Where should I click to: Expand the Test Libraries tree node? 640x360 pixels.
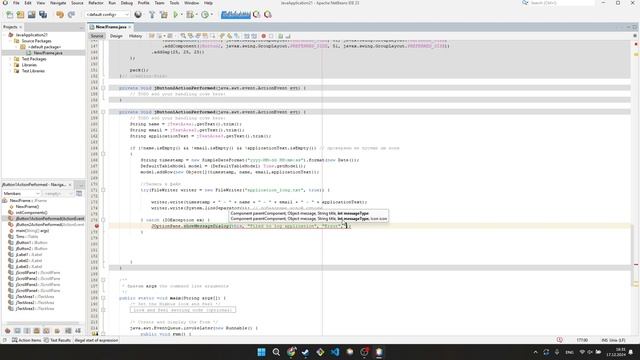click(x=11, y=71)
